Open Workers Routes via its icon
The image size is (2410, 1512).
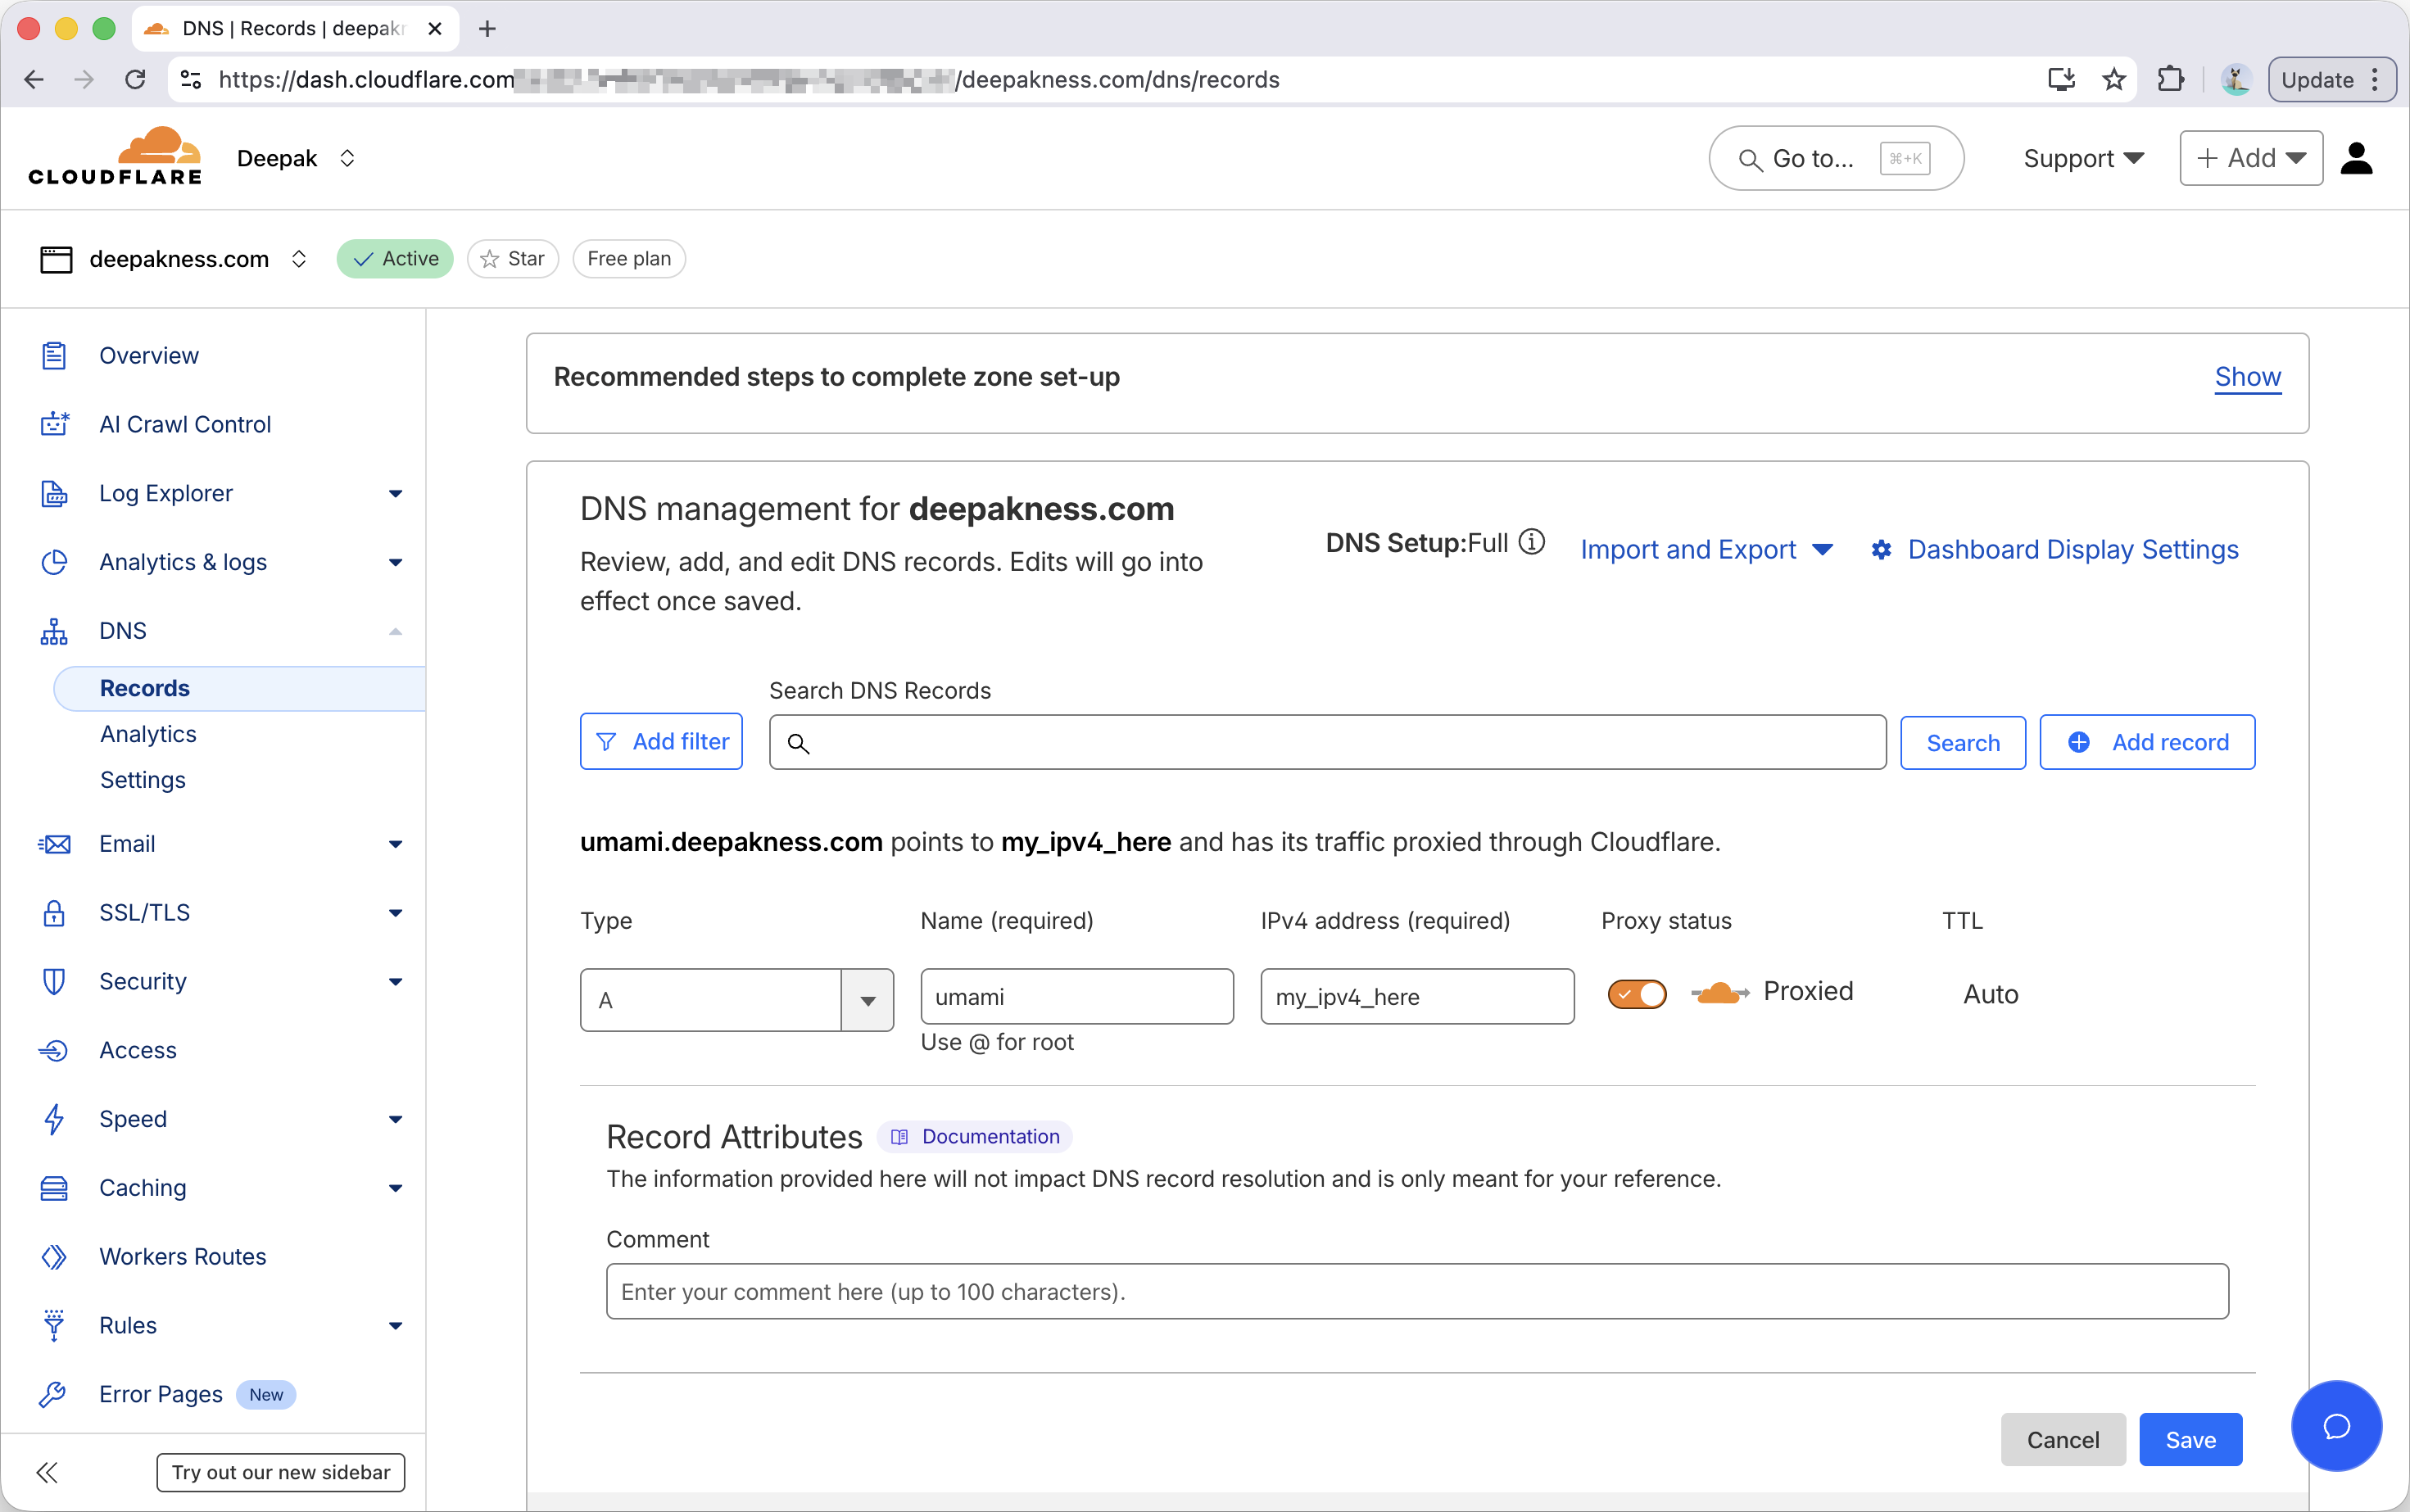pos(53,1256)
